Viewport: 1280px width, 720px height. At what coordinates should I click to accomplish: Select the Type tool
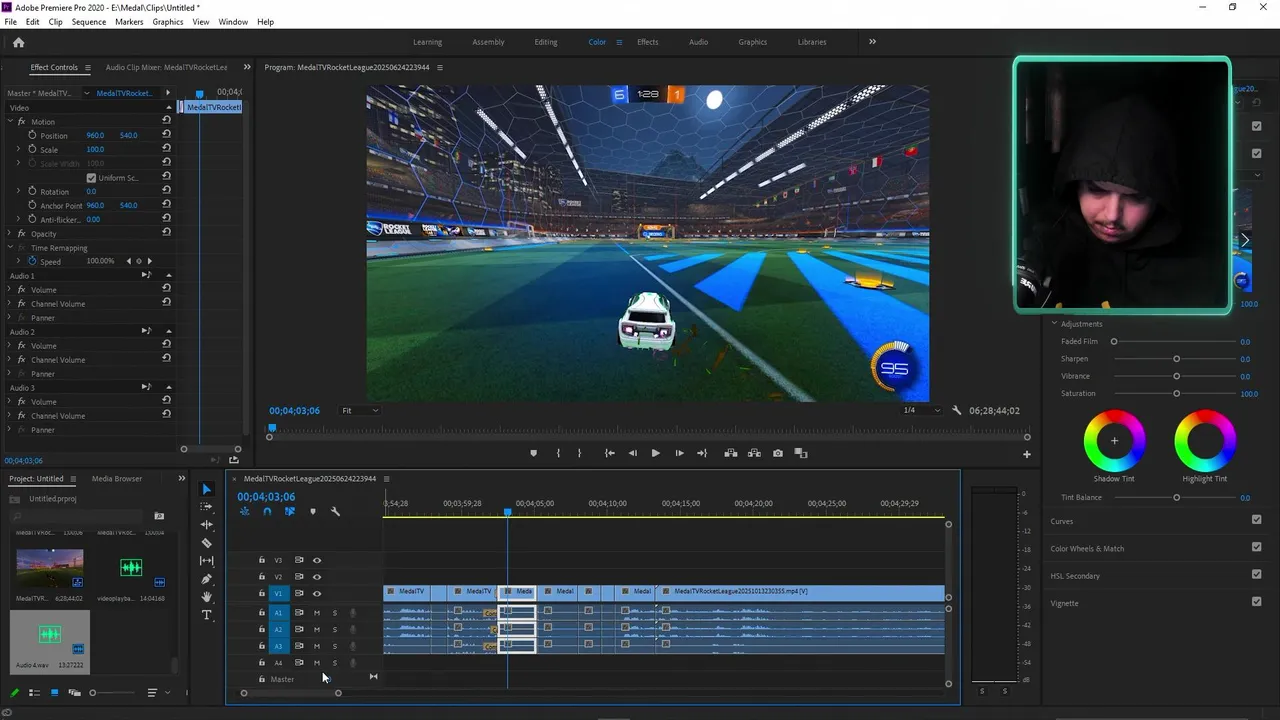tap(207, 615)
